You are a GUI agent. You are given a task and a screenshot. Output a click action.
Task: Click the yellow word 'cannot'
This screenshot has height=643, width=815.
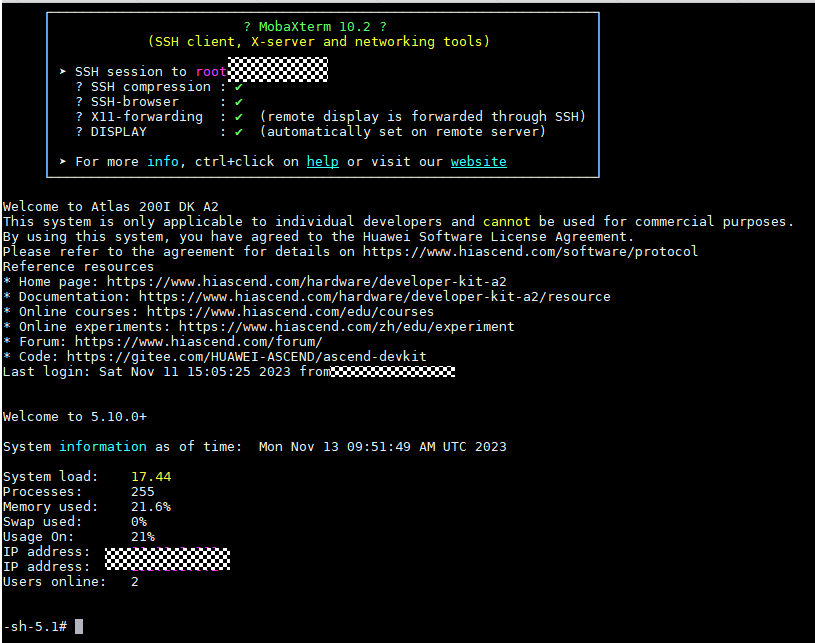click(x=506, y=222)
